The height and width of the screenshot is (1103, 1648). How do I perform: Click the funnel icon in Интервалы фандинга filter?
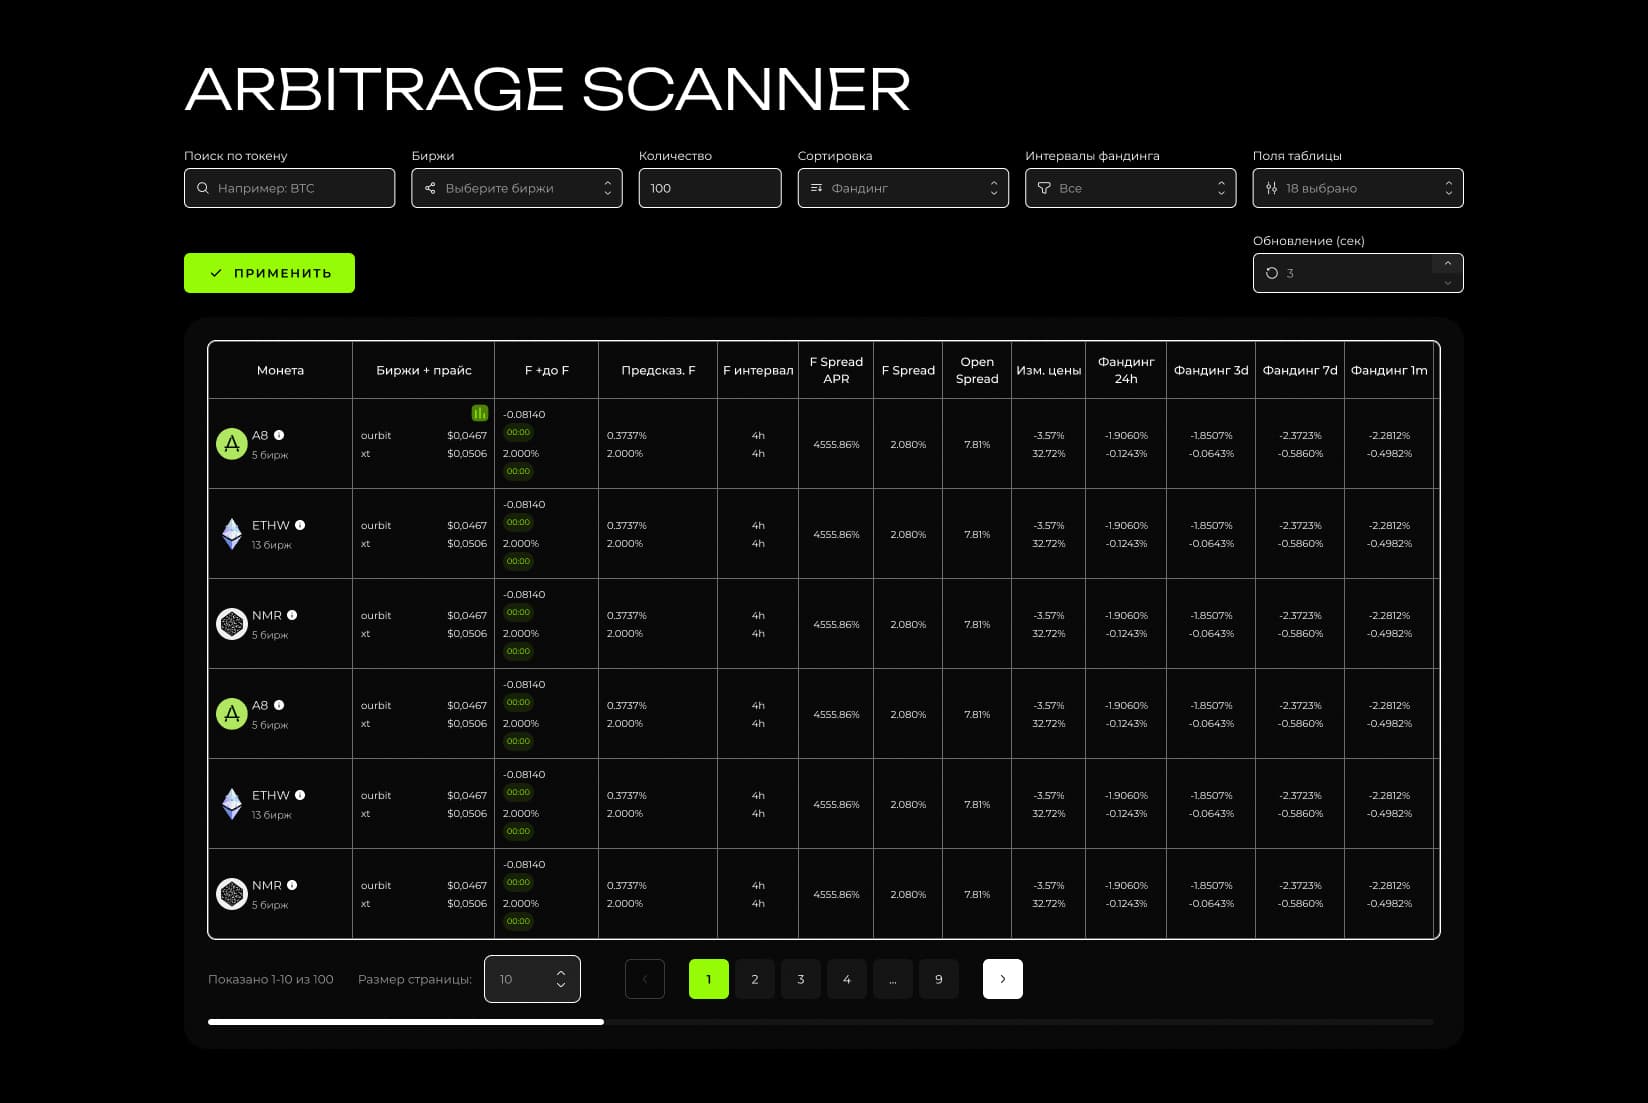[x=1044, y=188]
